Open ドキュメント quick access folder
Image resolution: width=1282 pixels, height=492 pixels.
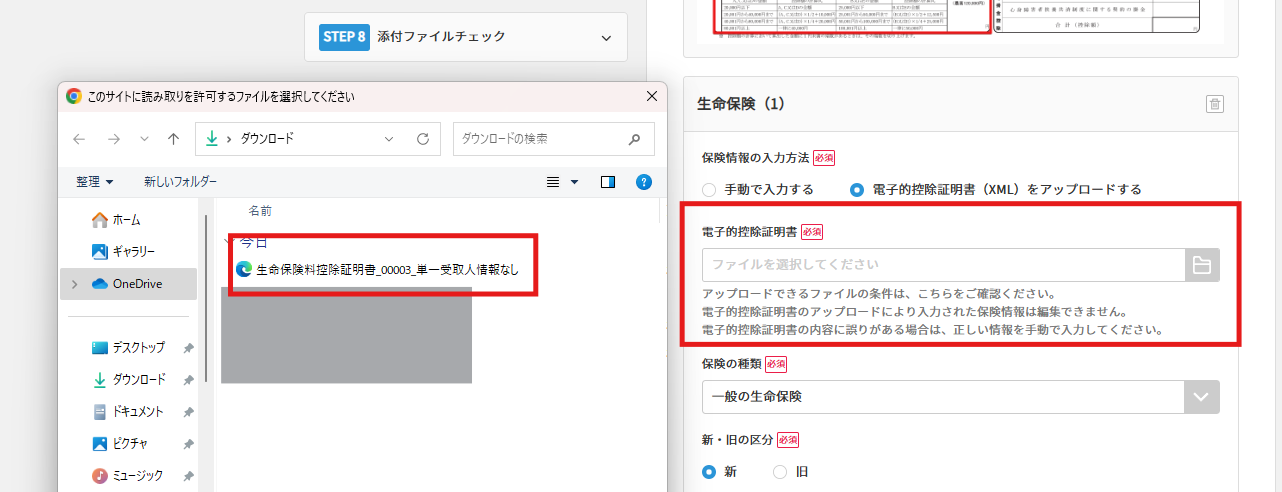coord(130,412)
